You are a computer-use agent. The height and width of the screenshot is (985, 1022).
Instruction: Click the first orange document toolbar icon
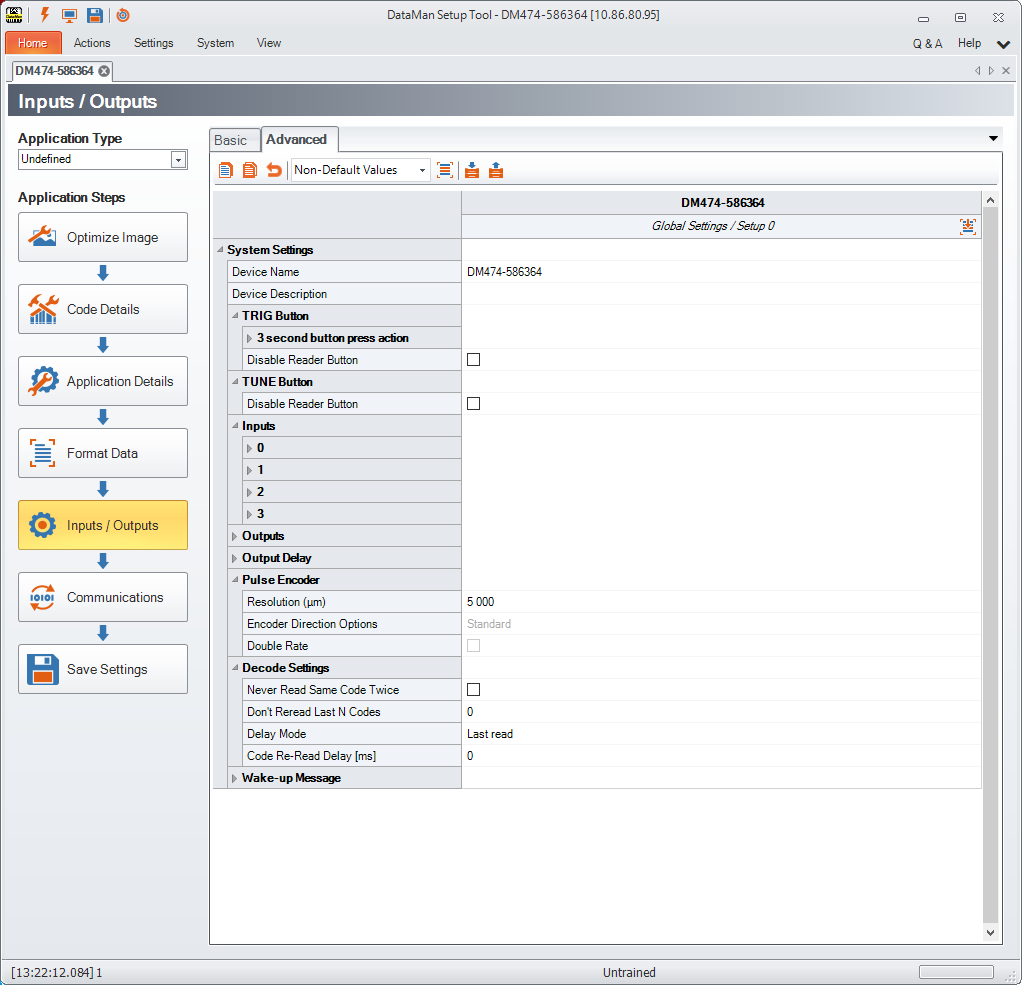[x=226, y=170]
